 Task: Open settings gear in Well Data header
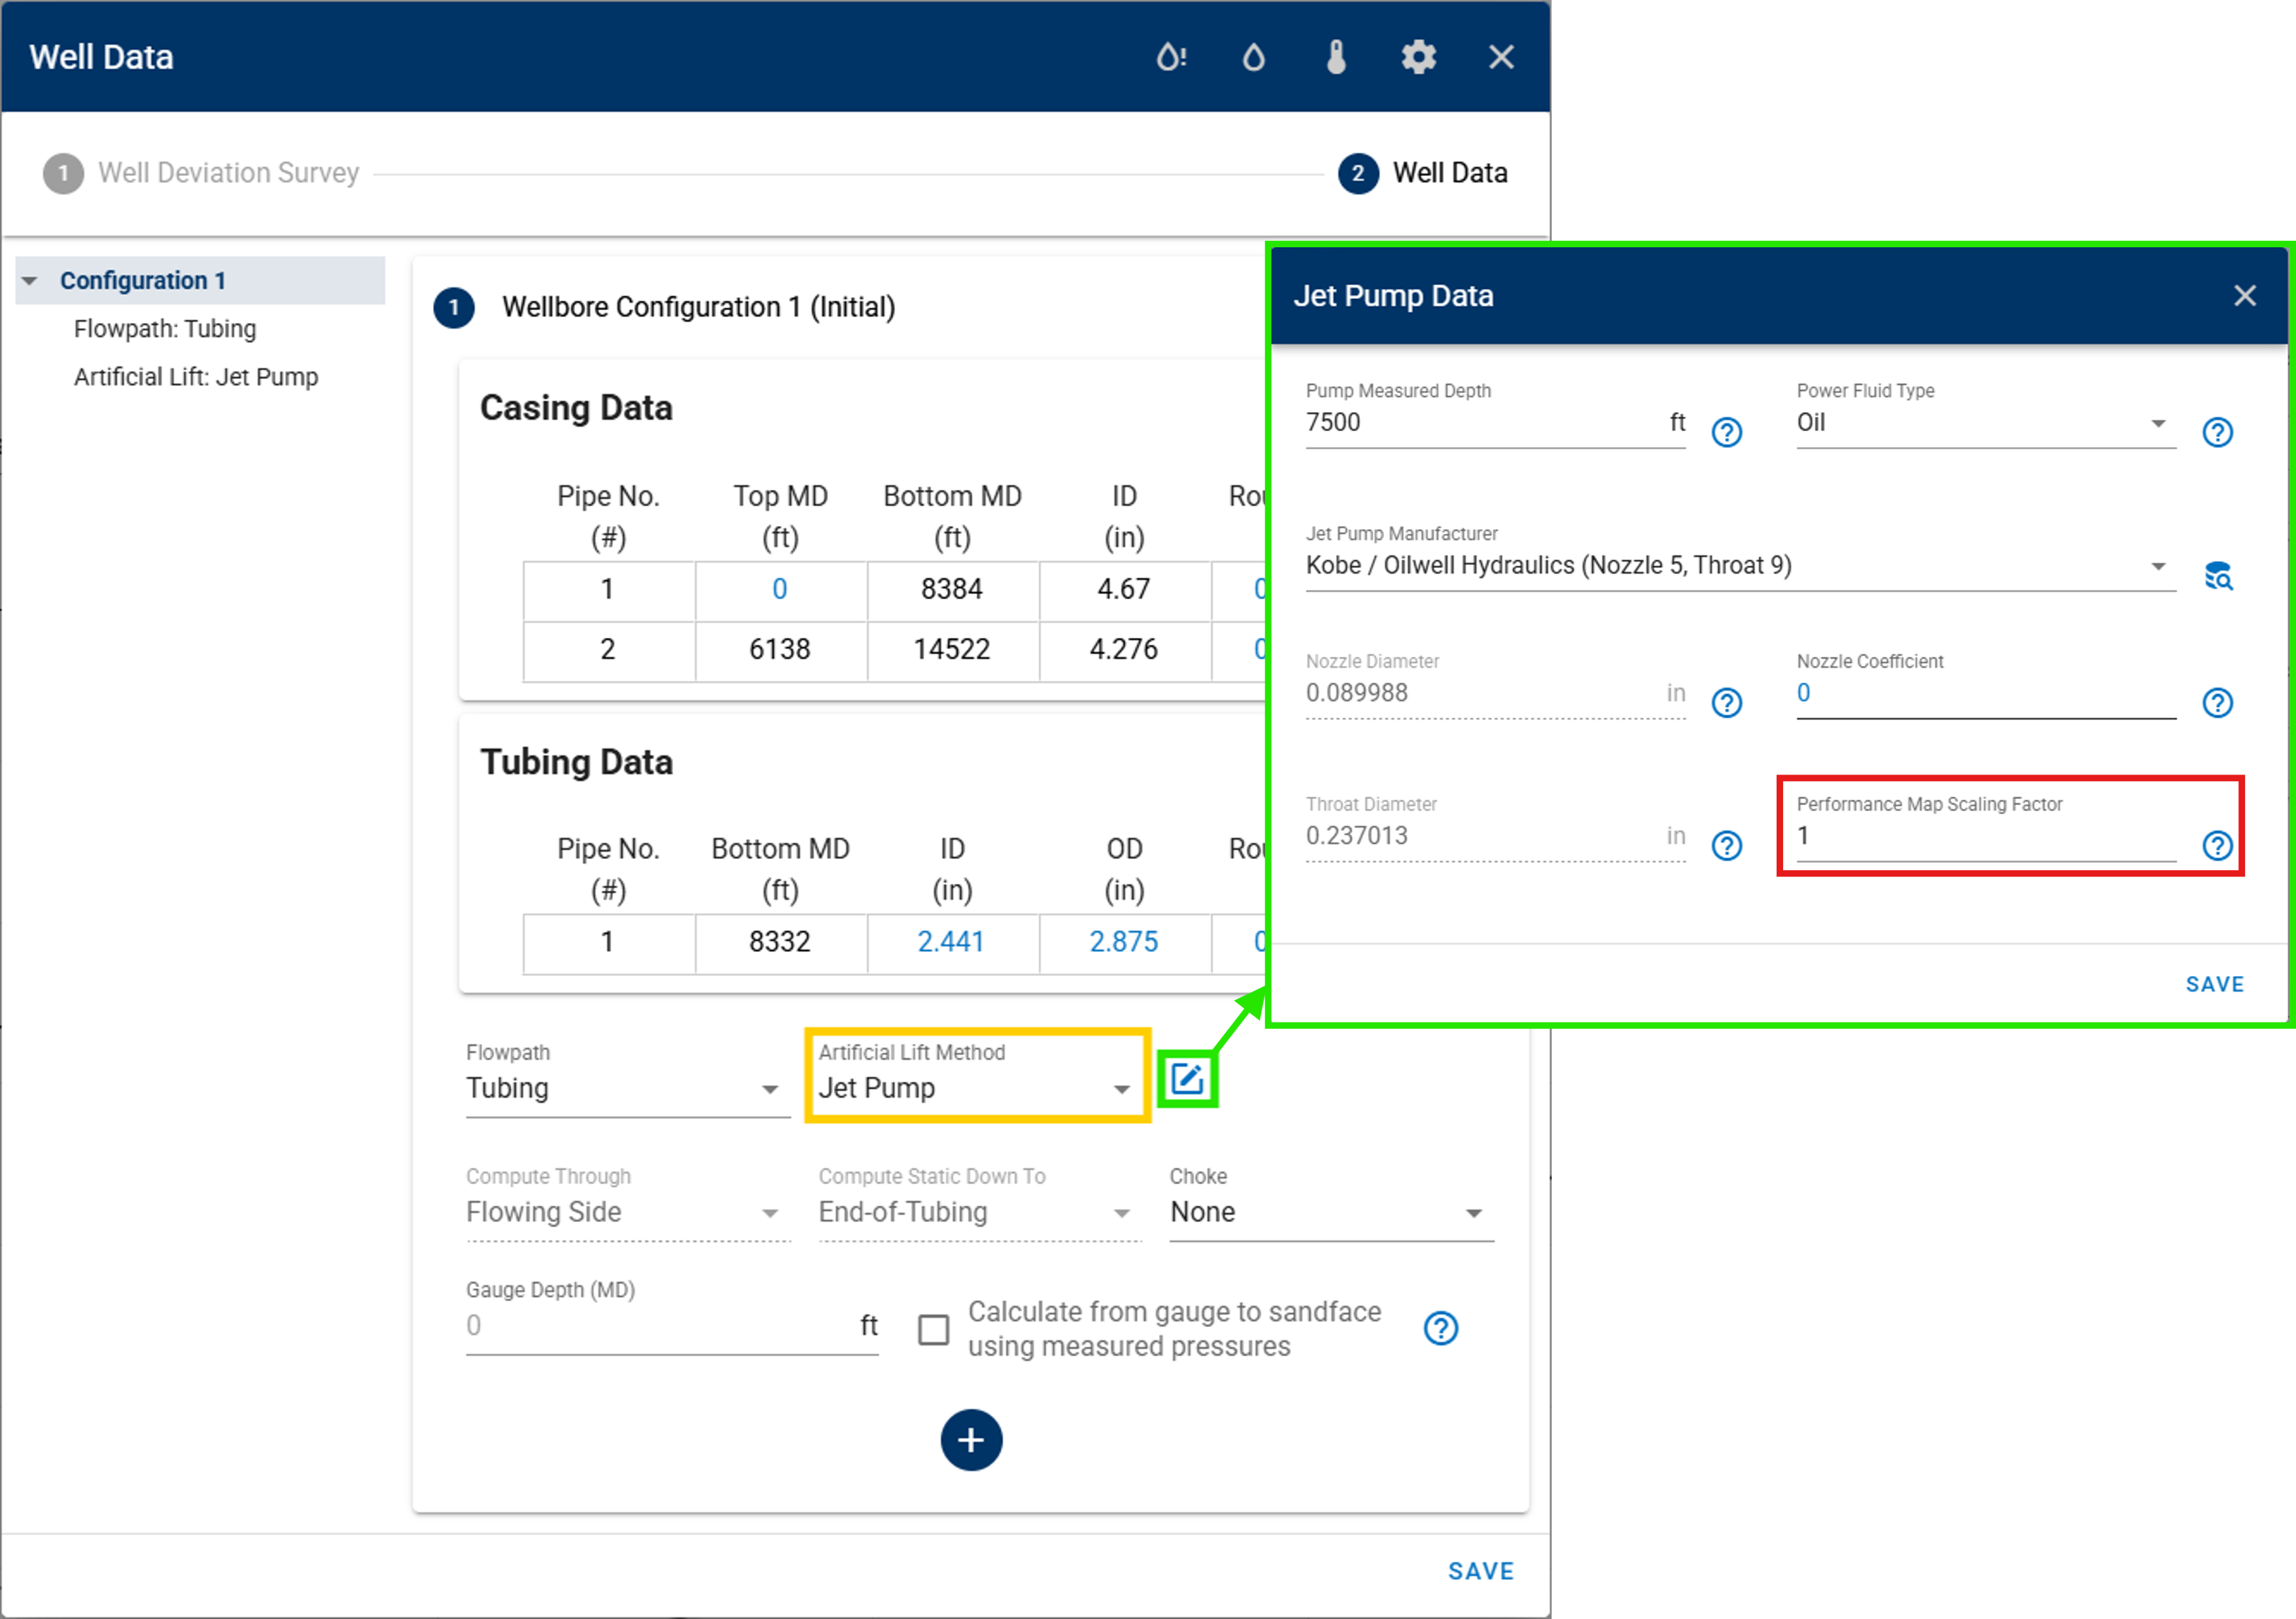point(1418,57)
